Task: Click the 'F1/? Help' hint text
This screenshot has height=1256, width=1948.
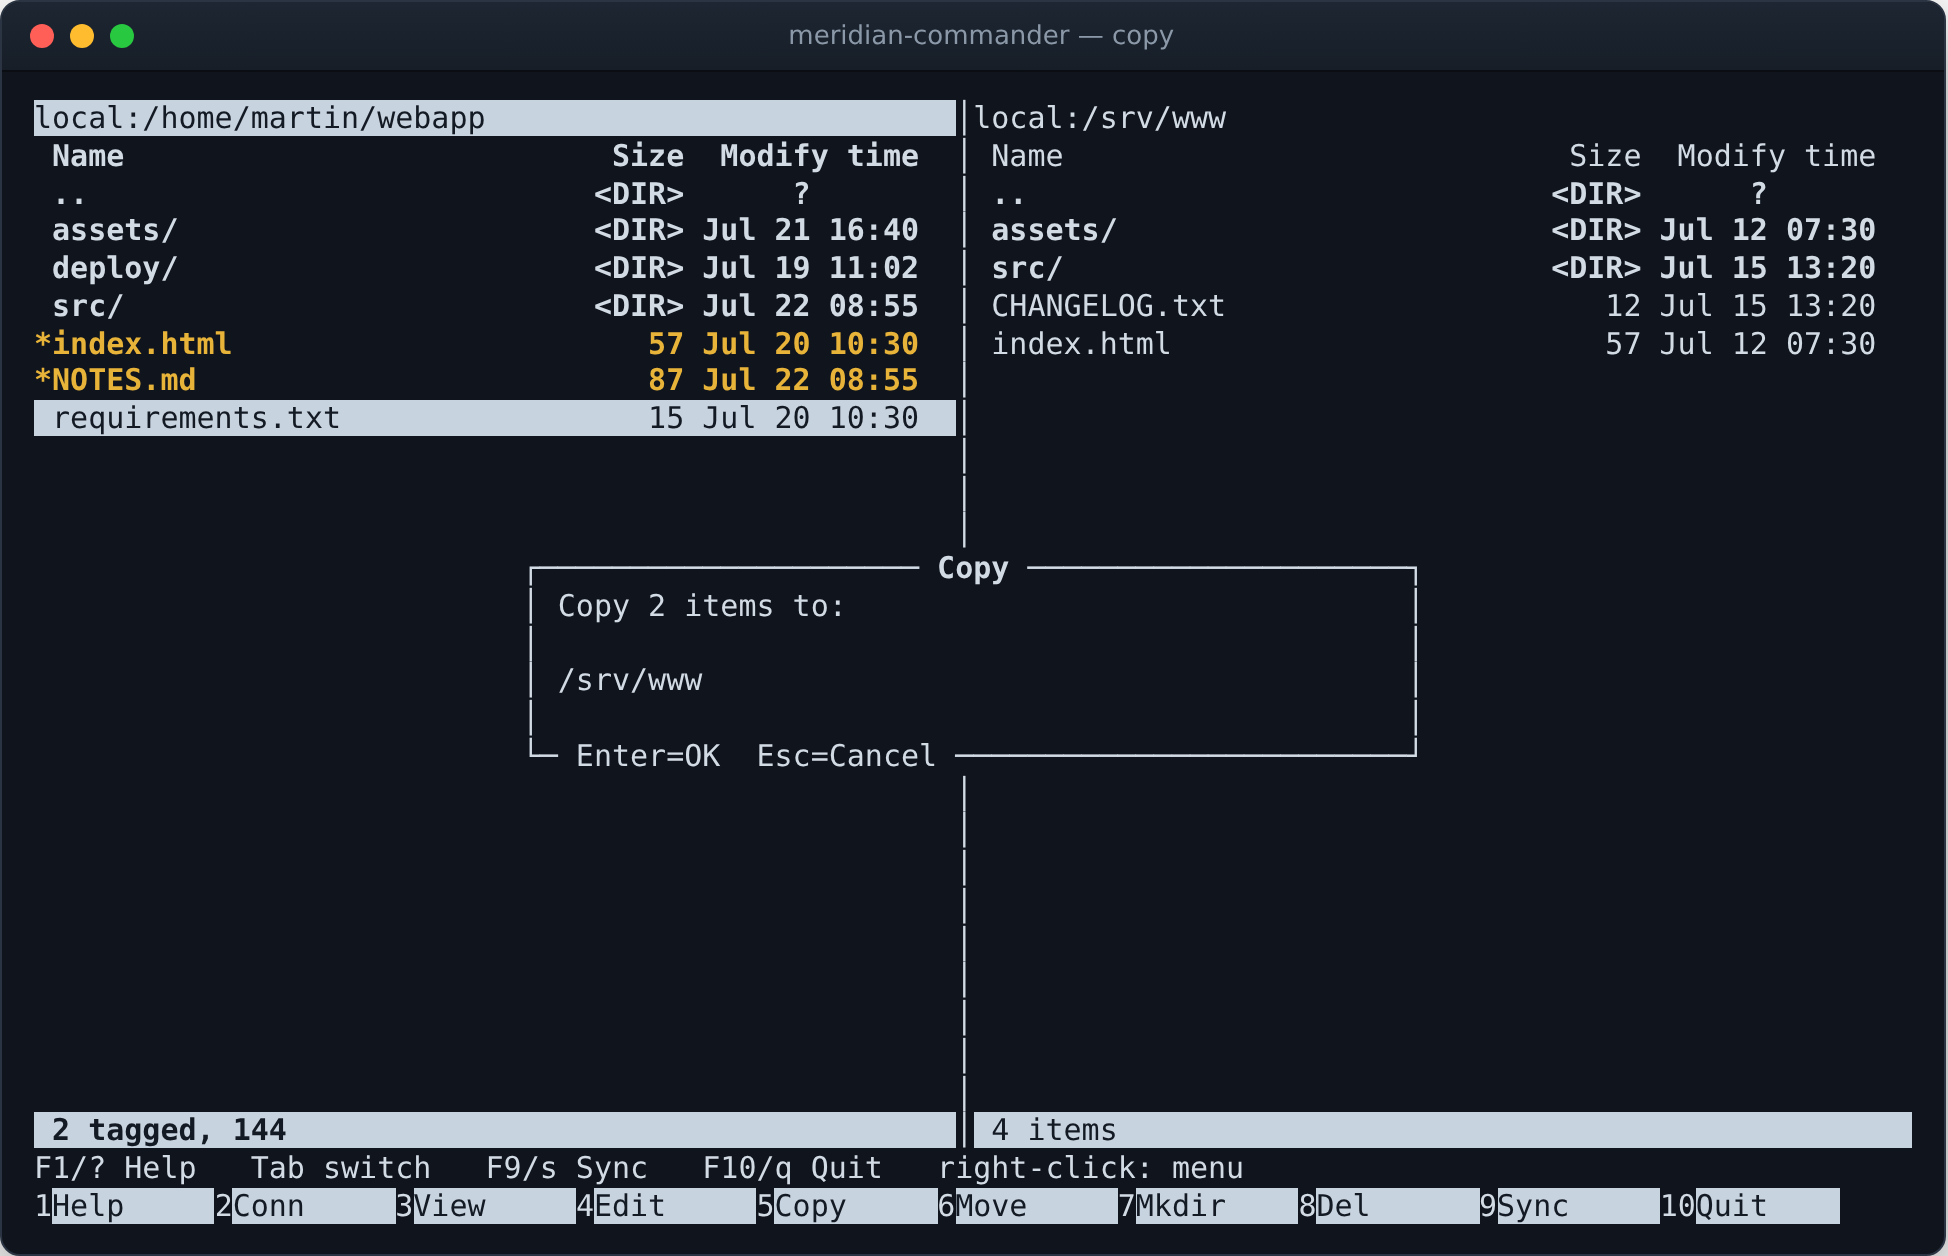Action: [115, 1168]
